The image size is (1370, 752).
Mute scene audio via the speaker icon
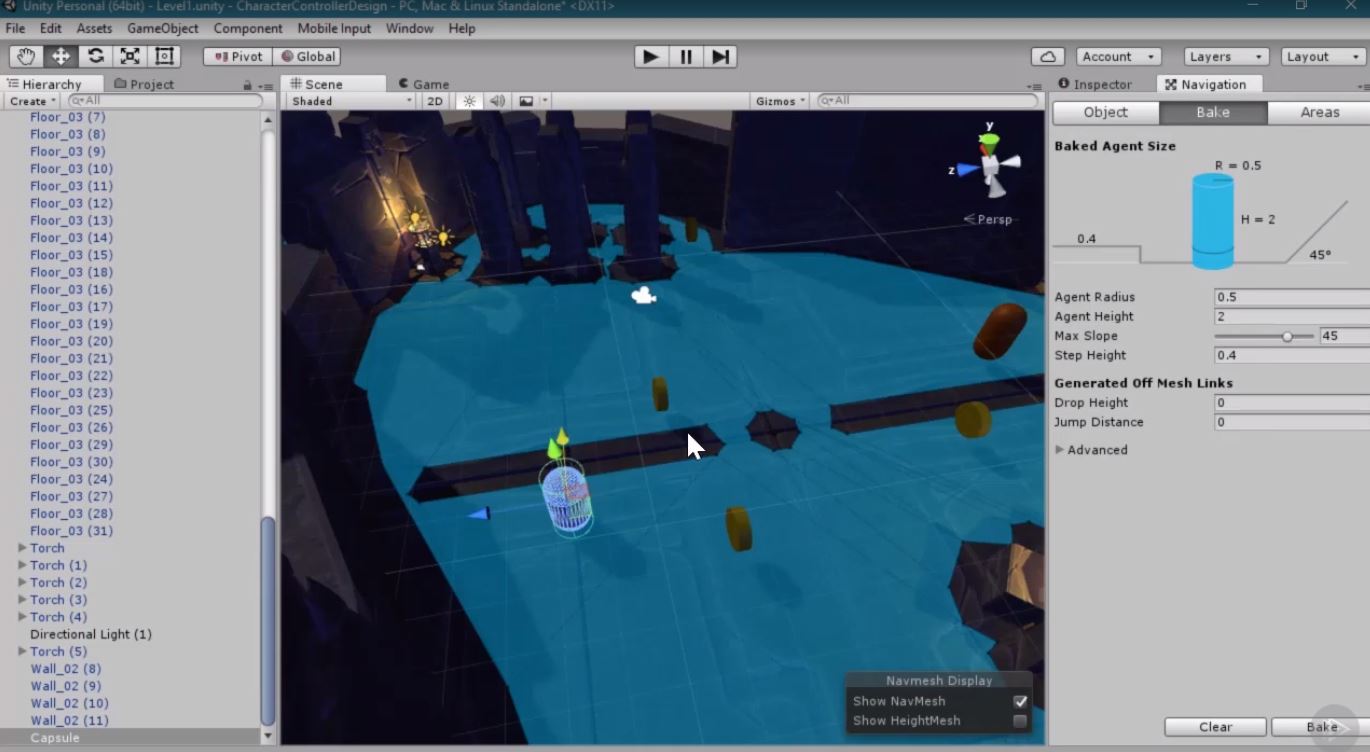point(496,100)
